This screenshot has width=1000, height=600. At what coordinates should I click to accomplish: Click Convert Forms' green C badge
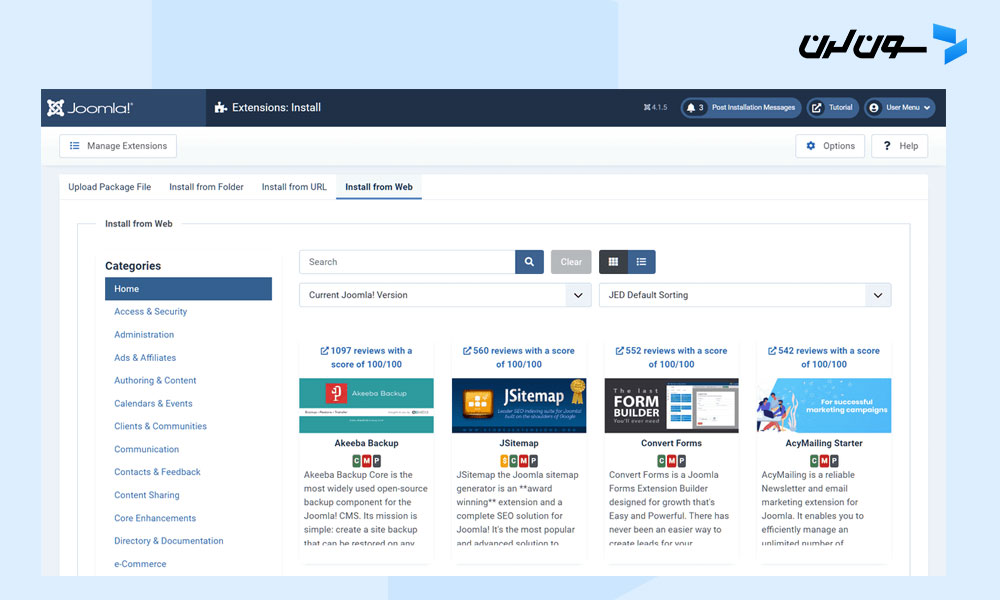[x=661, y=460]
